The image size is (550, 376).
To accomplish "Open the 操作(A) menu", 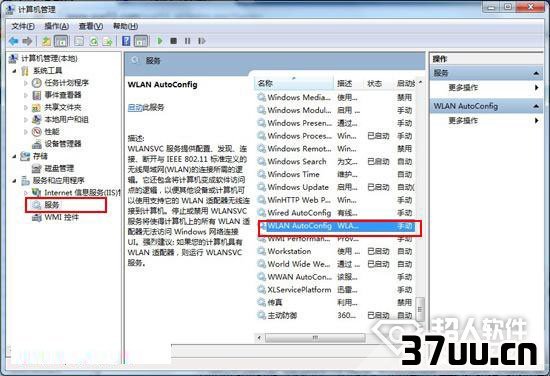I will [56, 26].
